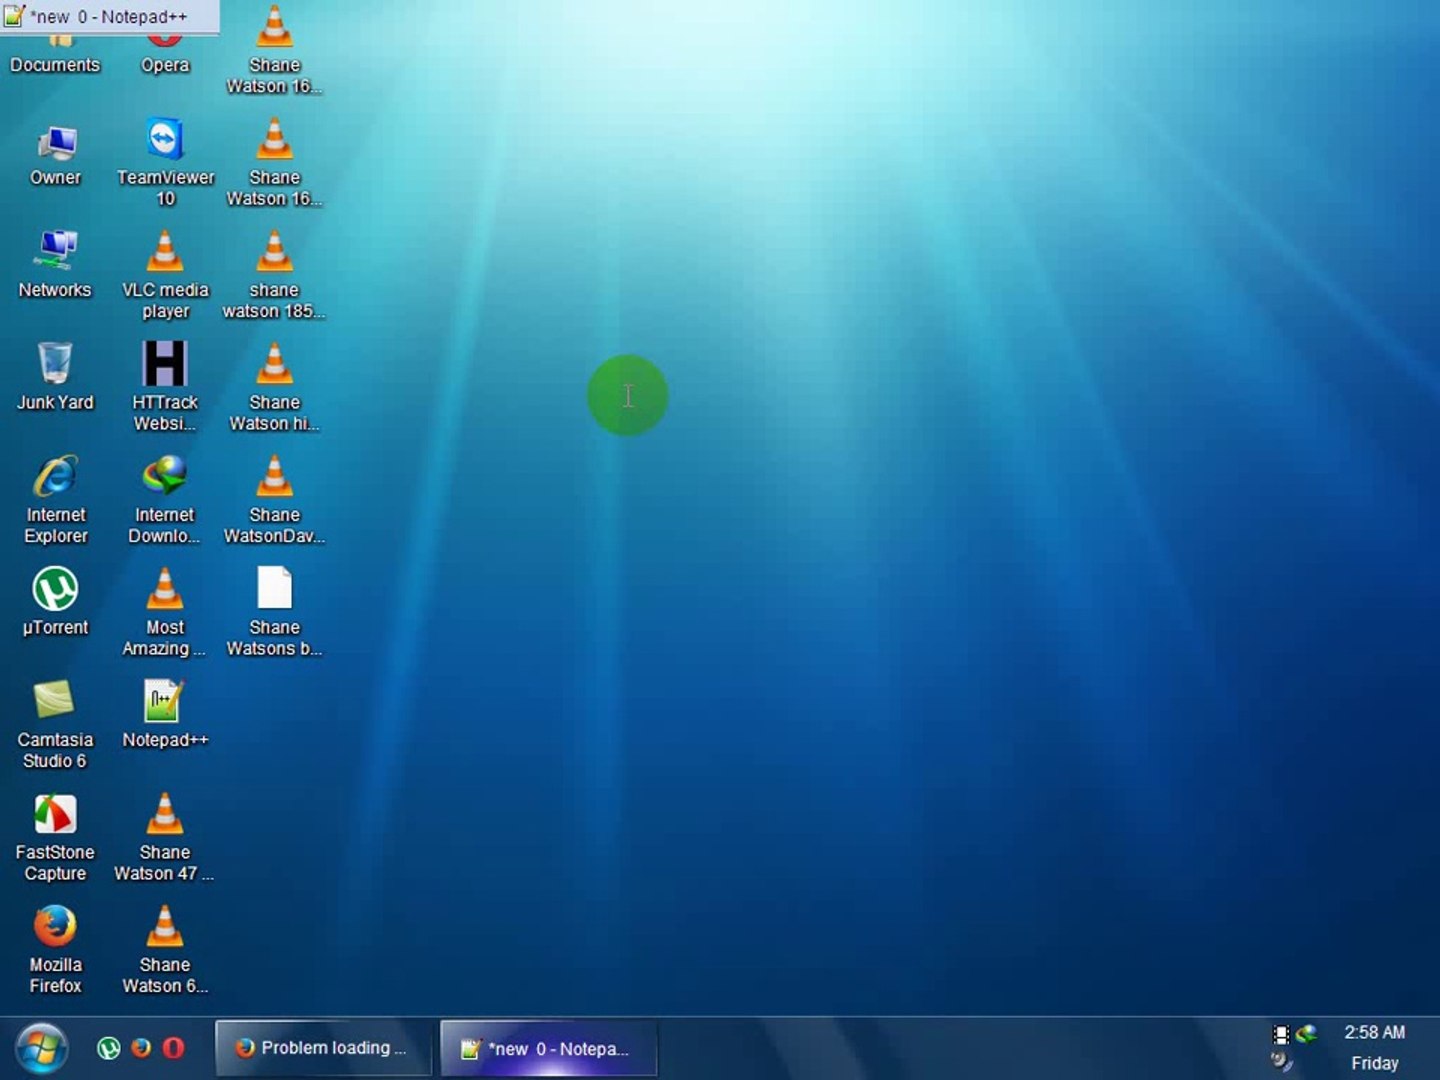Select the 'Most Amazing ...' video file
Screen dimensions: 1440x1080
click(x=165, y=611)
